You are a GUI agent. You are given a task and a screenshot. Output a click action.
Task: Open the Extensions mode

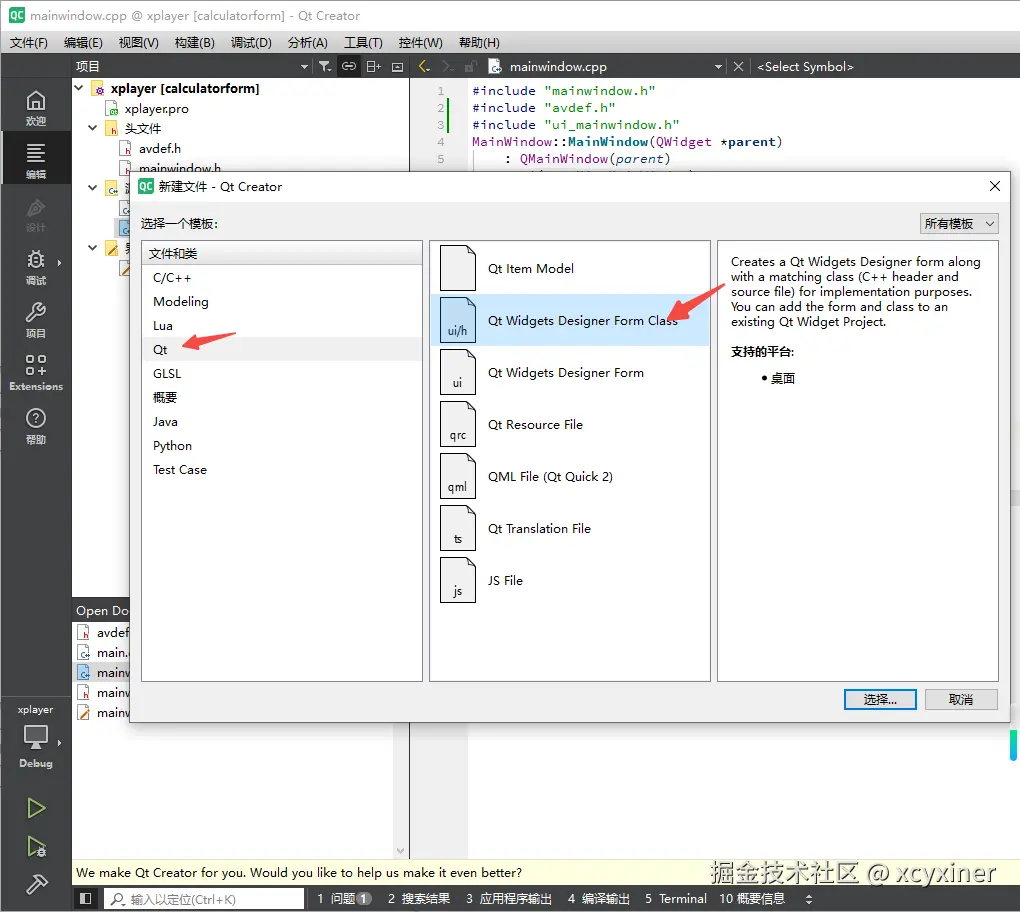[36, 373]
